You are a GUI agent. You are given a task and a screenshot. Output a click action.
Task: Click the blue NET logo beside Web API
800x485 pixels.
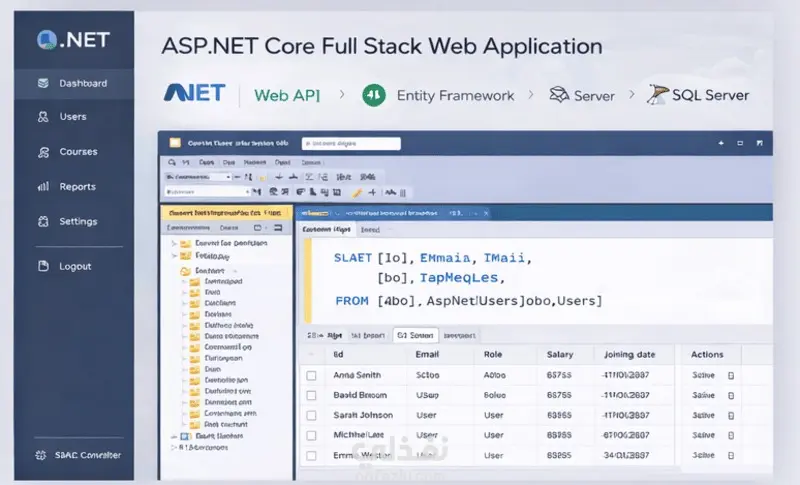(194, 93)
